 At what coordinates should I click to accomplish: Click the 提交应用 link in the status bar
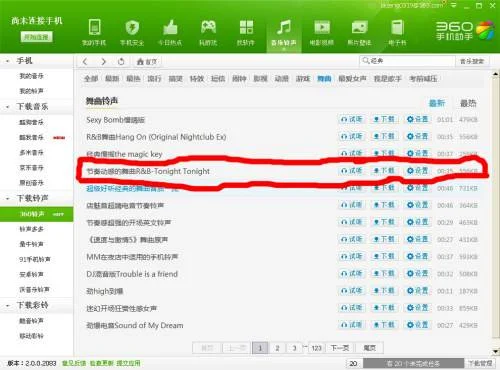pyautogui.click(x=128, y=363)
